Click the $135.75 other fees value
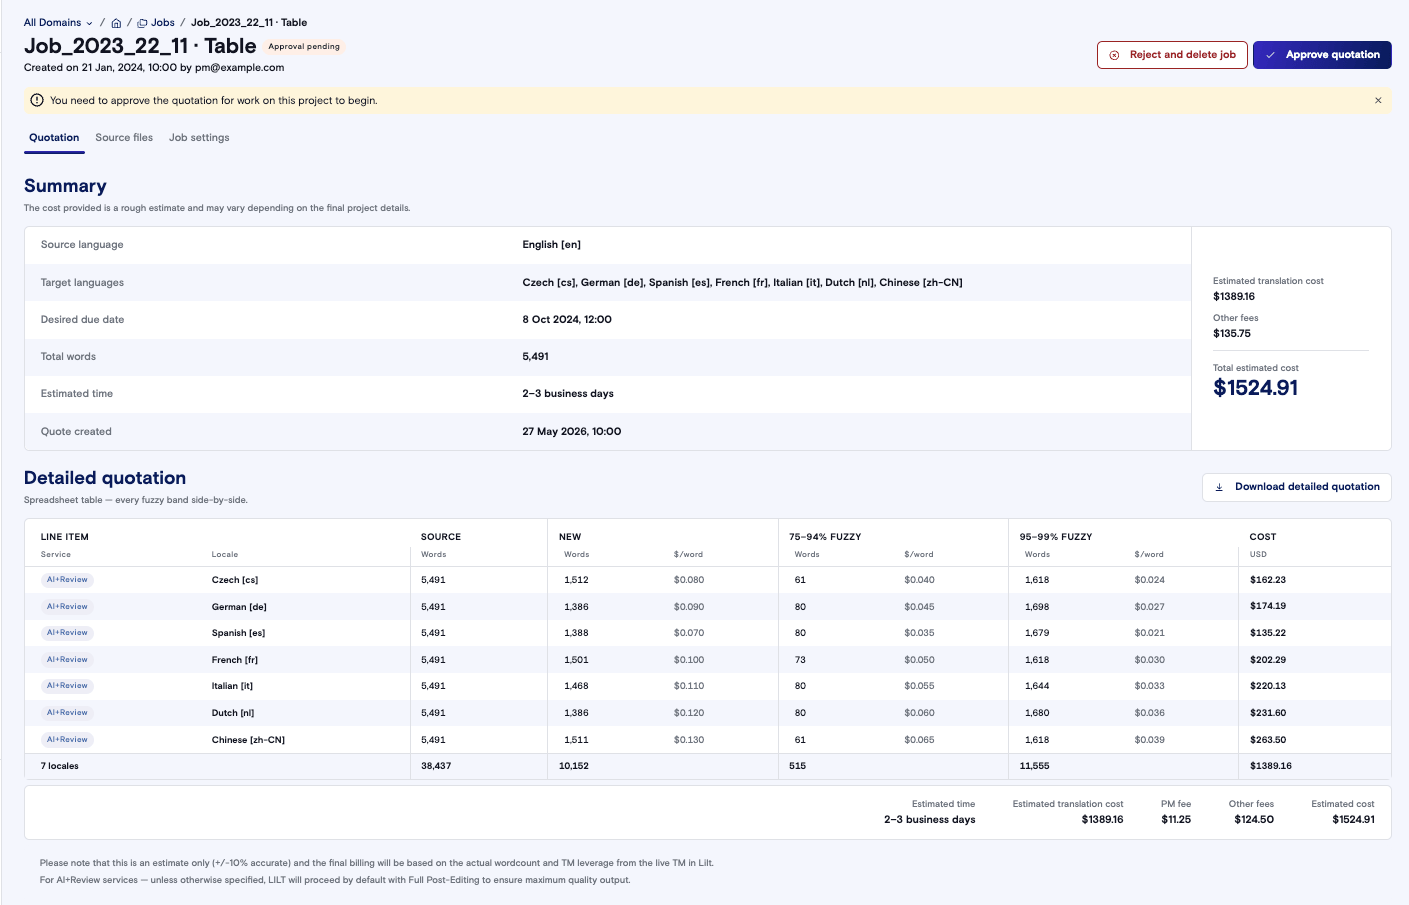This screenshot has width=1409, height=905. click(1232, 334)
